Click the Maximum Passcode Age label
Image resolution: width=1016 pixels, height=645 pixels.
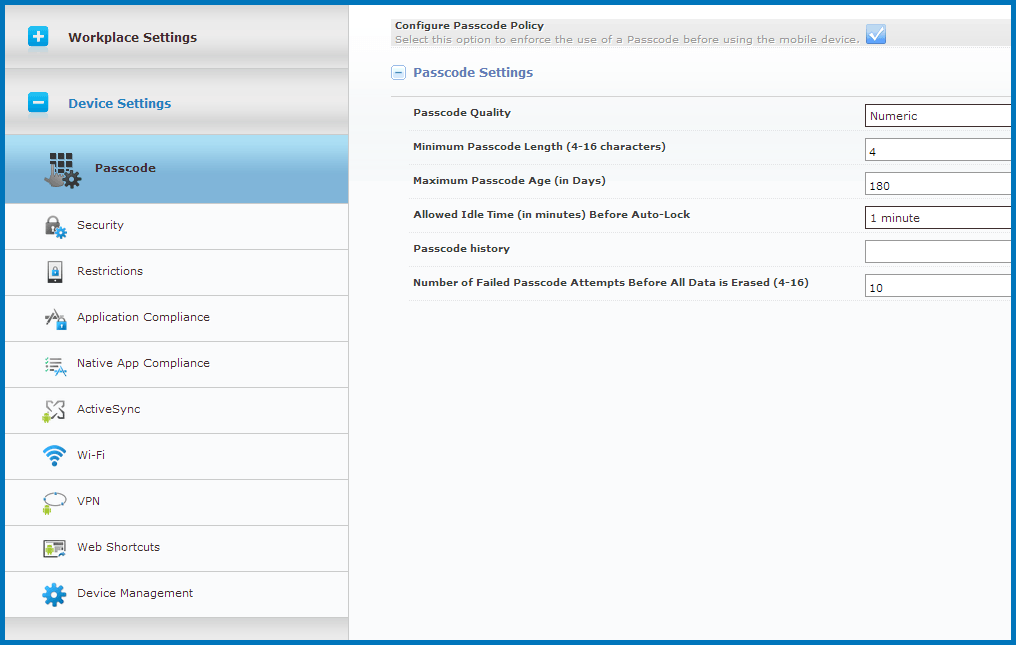coord(509,181)
